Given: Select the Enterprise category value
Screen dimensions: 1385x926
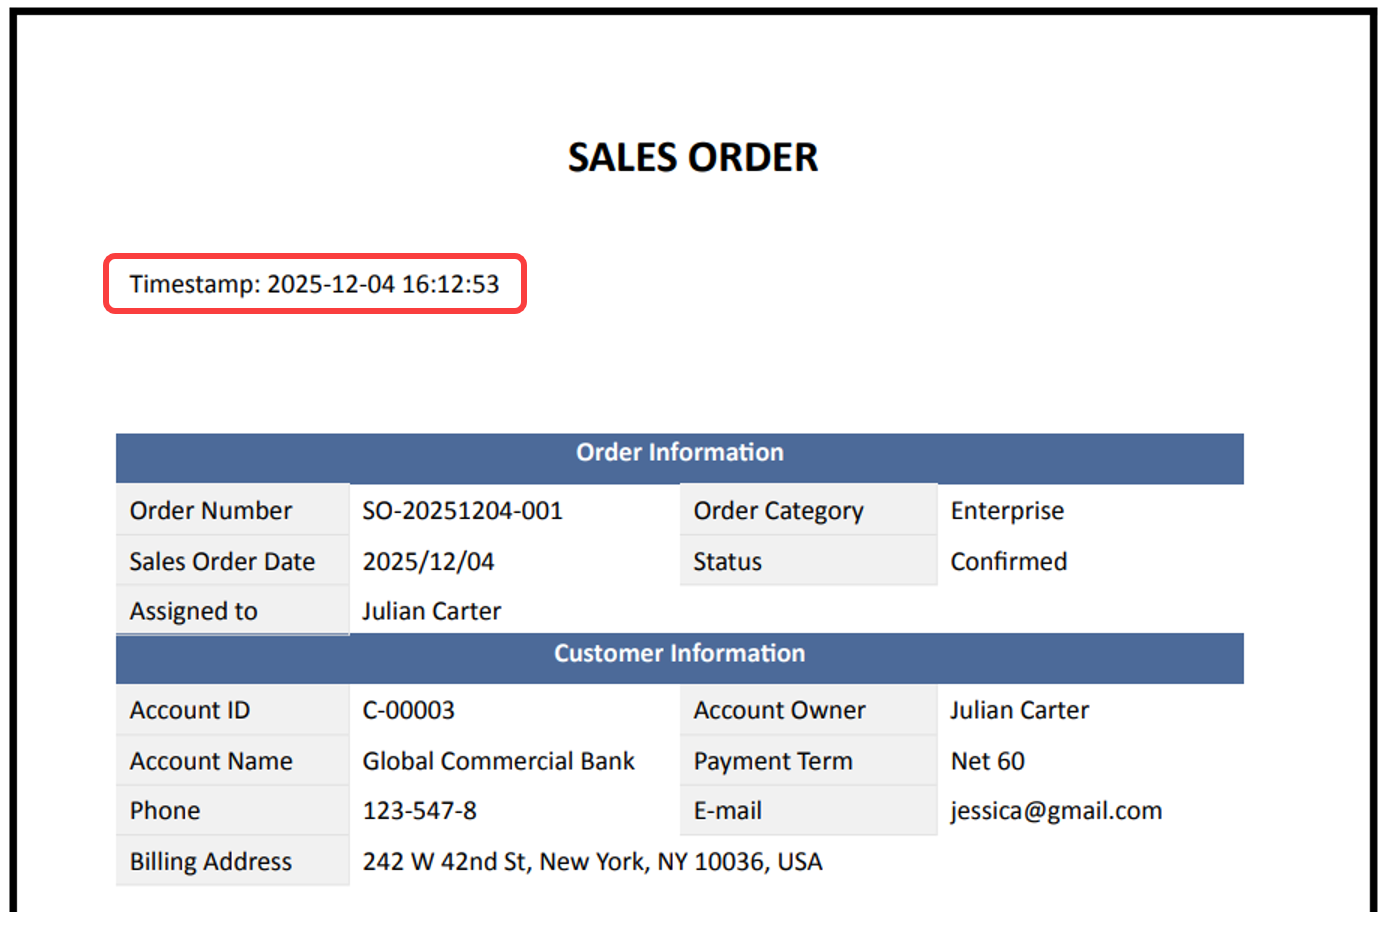Looking at the screenshot, I should coord(1007,511).
